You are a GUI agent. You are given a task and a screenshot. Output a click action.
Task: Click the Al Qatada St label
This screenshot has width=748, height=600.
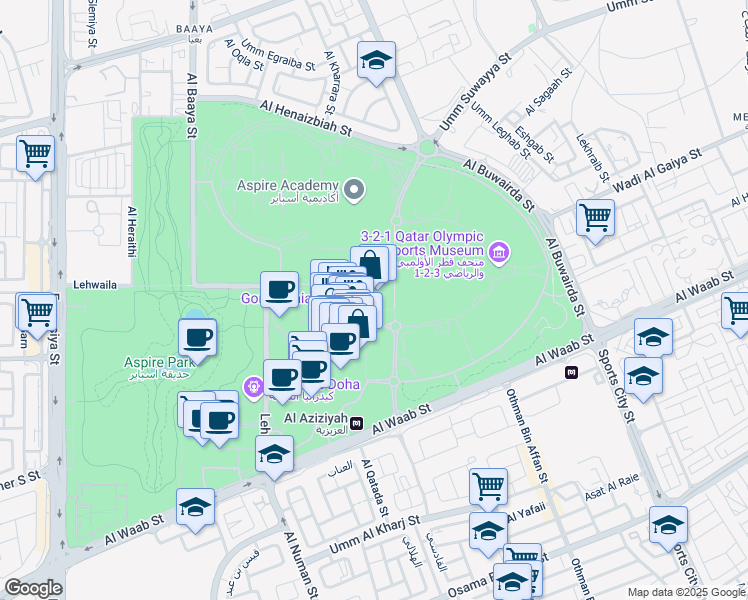(x=375, y=488)
